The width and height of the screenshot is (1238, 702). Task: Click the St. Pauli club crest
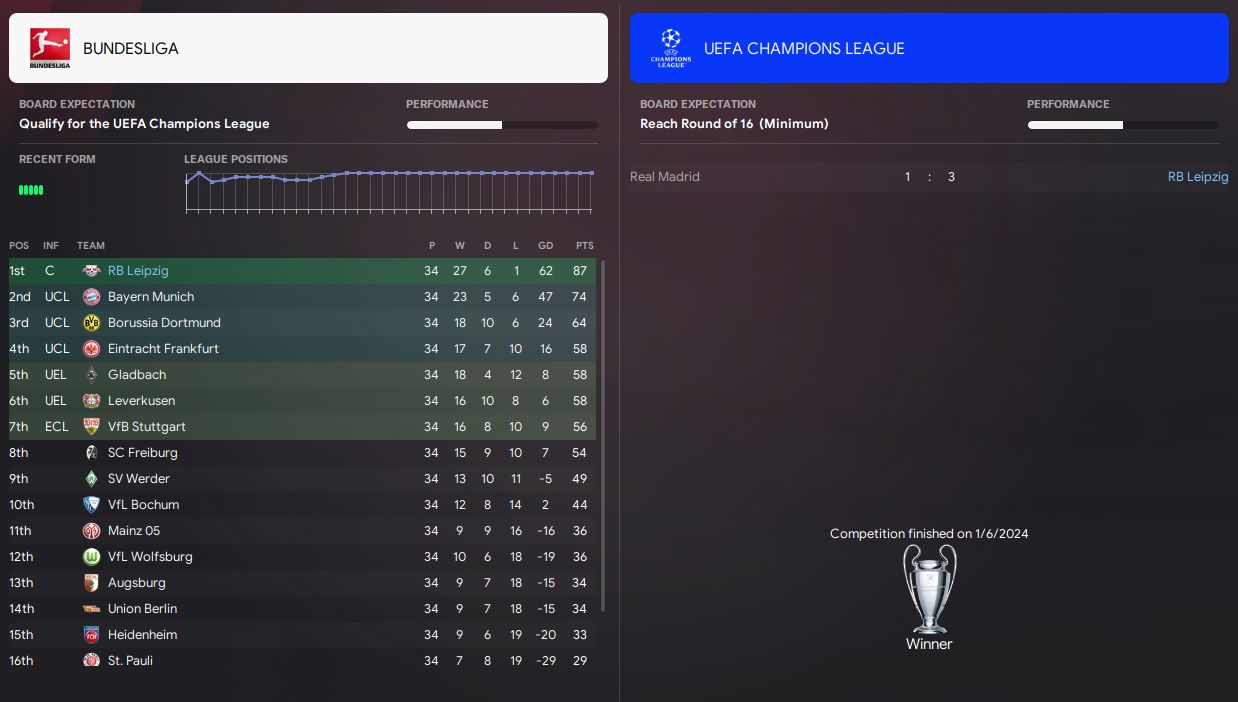91,661
